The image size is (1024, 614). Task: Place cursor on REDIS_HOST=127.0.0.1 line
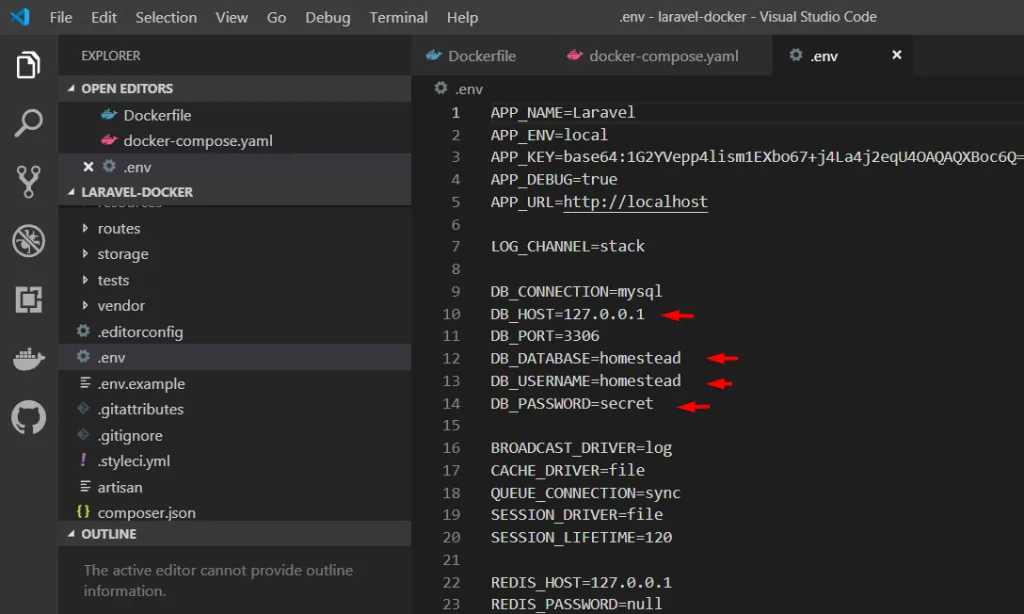[581, 582]
